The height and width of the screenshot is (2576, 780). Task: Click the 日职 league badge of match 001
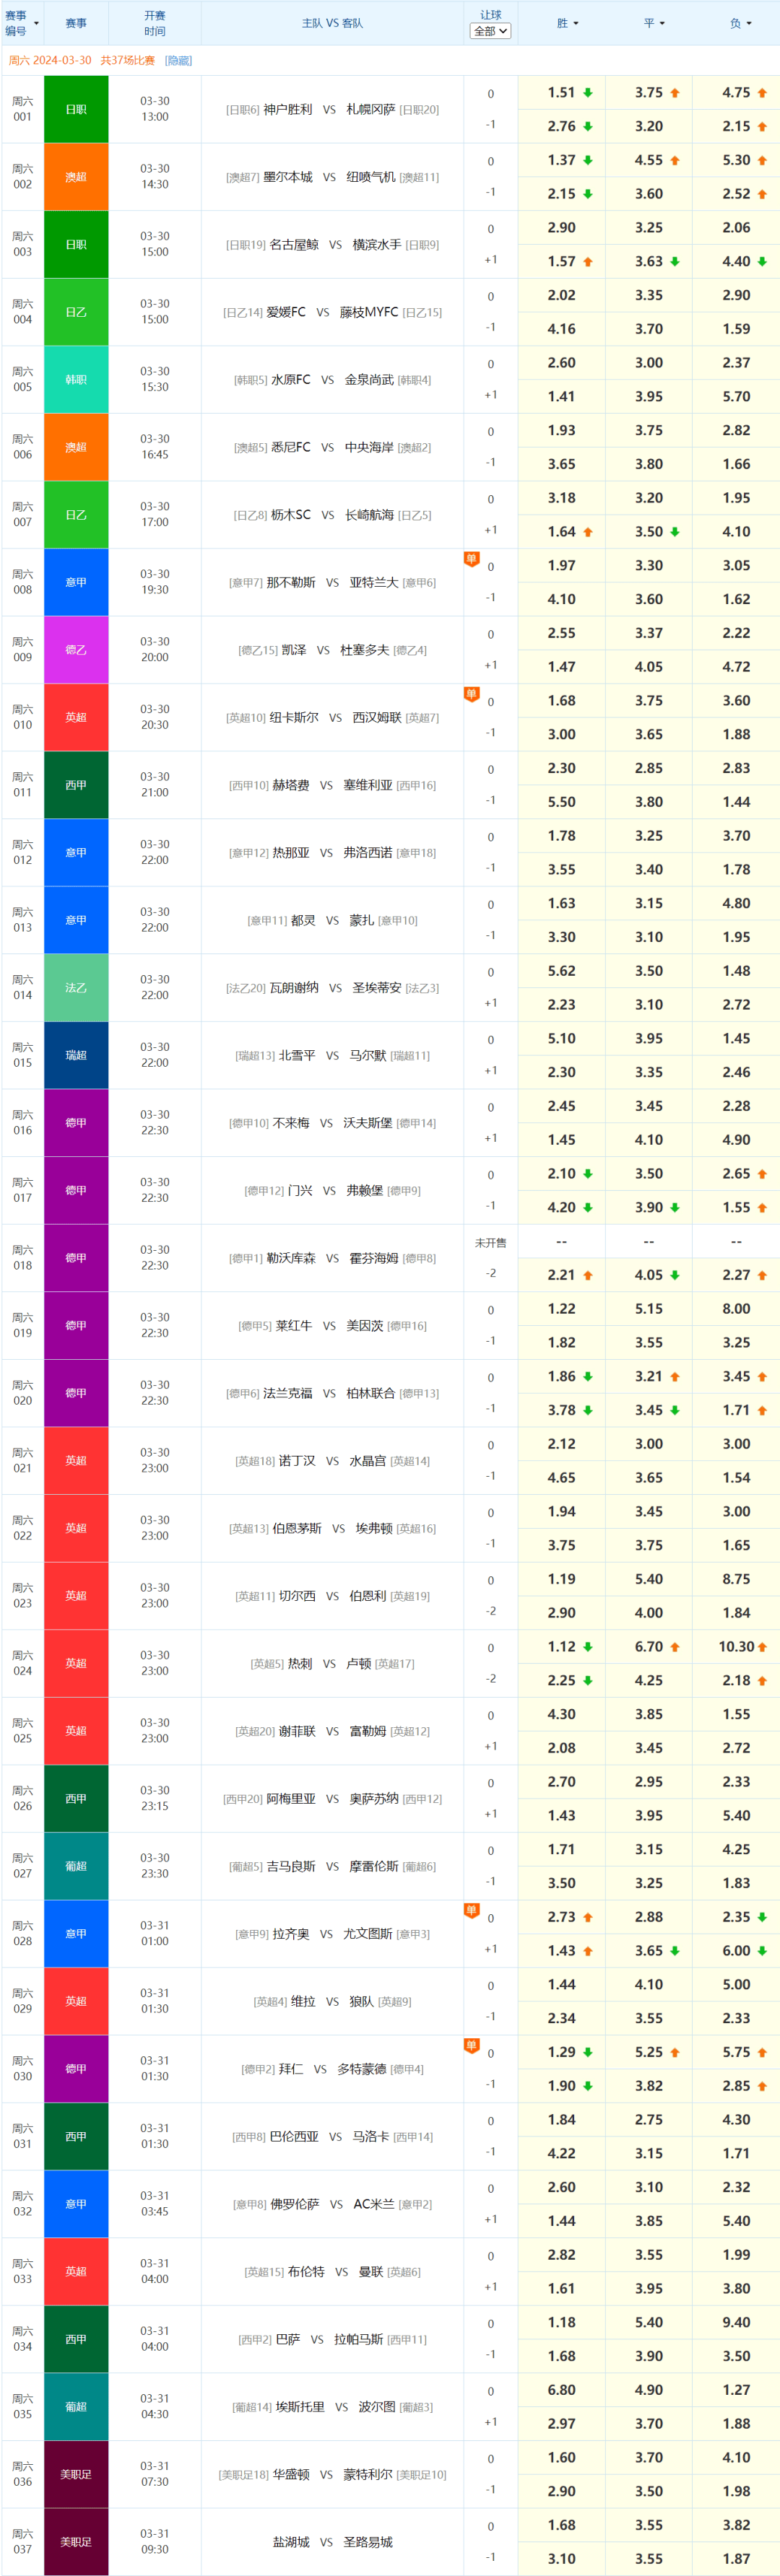click(76, 109)
